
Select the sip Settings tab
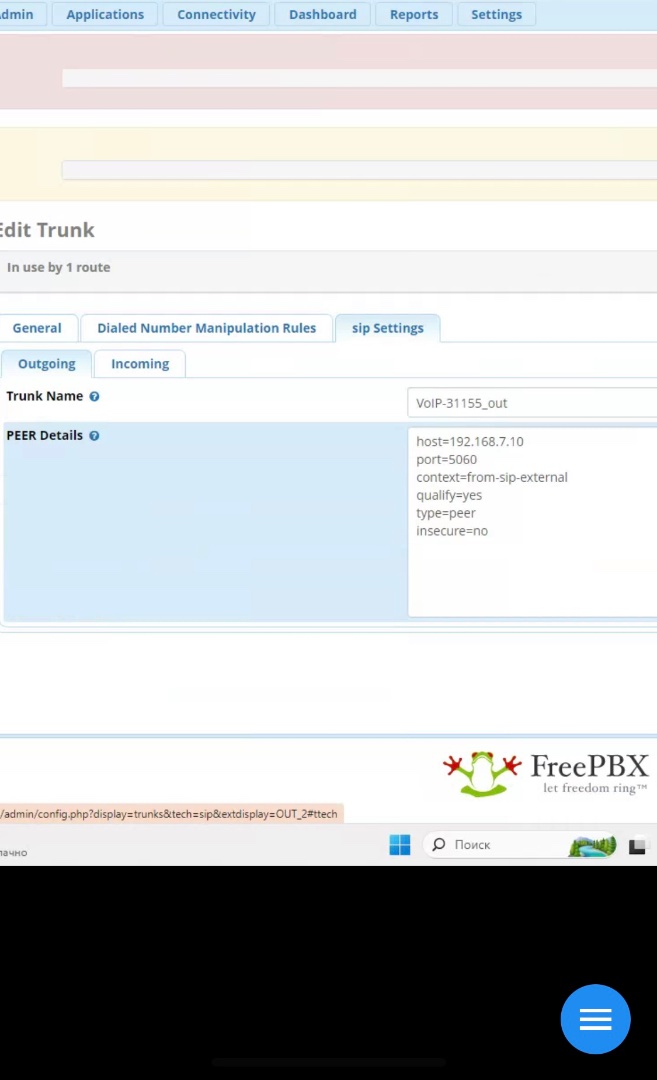(x=388, y=328)
